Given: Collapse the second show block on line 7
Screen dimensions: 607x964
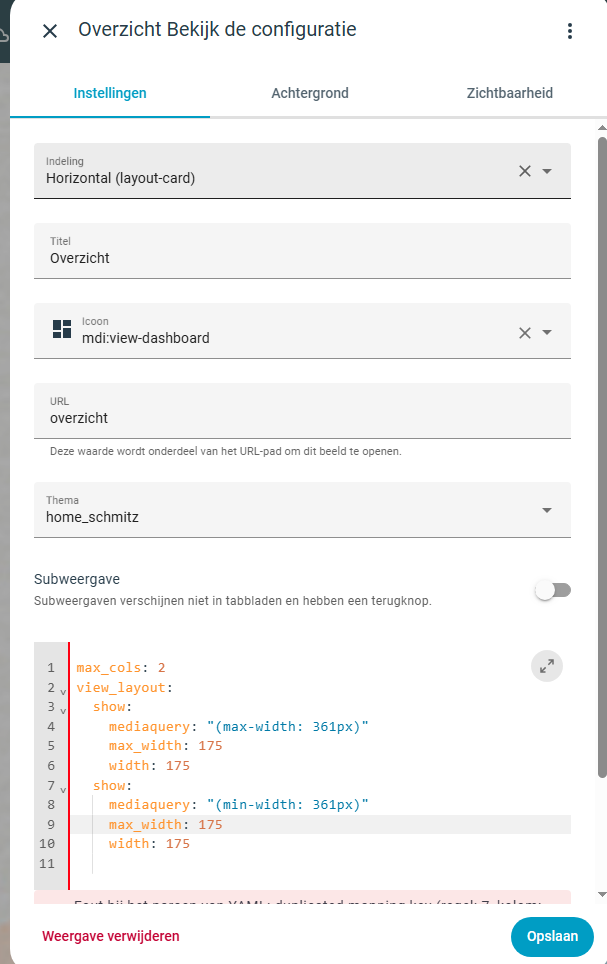Looking at the screenshot, I should [63, 789].
